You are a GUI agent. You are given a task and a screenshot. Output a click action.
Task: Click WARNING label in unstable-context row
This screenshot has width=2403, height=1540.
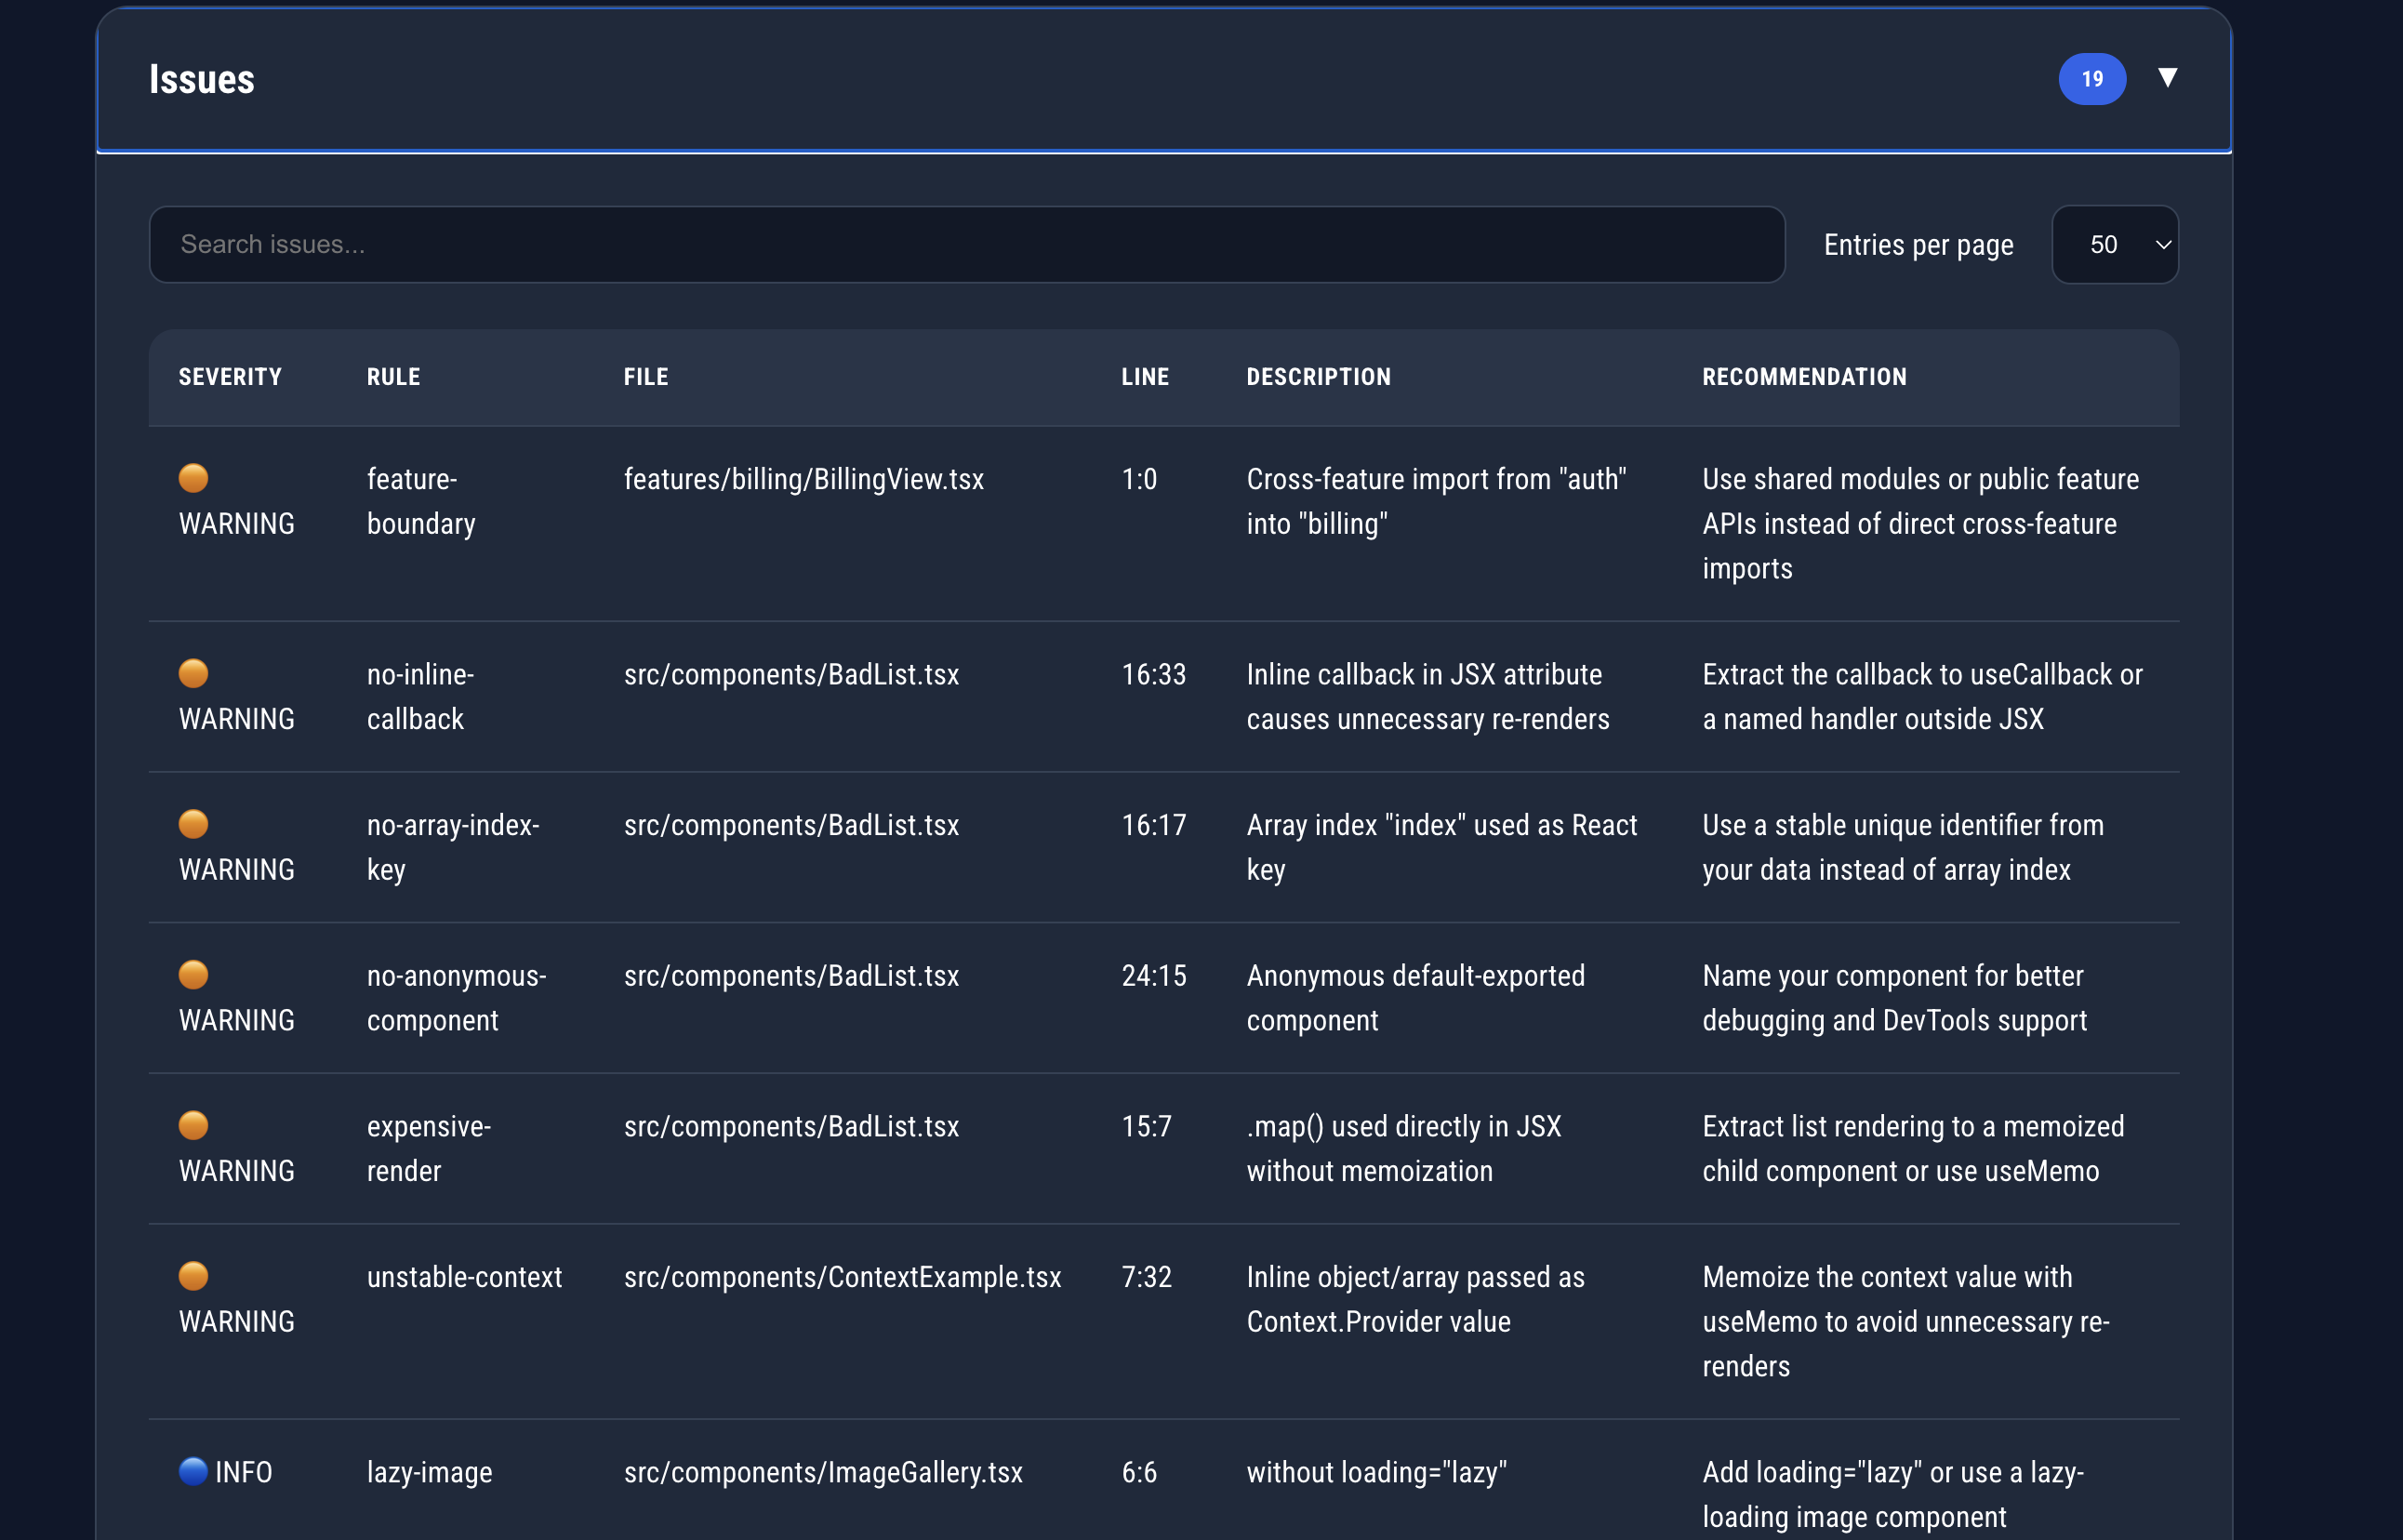[237, 1322]
